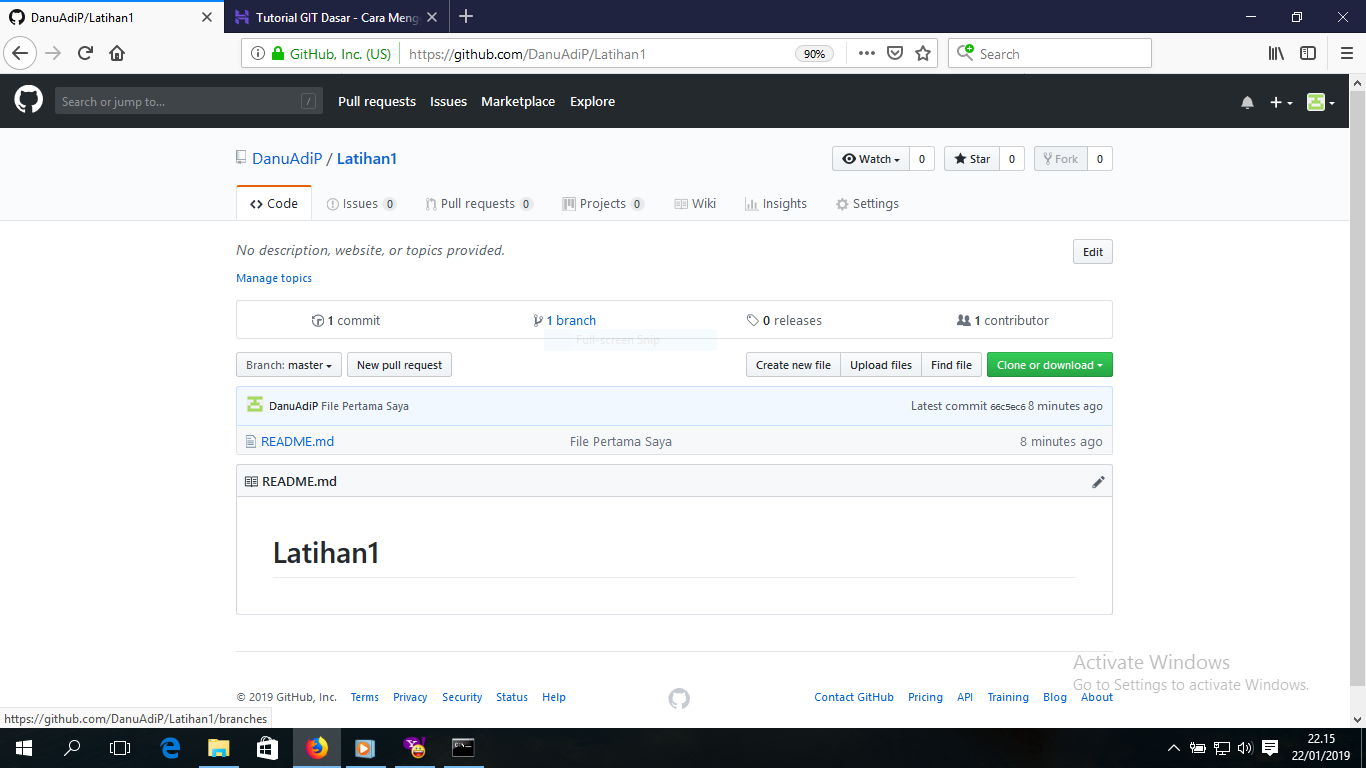Click Upload files button
The height and width of the screenshot is (768, 1366).
point(881,365)
